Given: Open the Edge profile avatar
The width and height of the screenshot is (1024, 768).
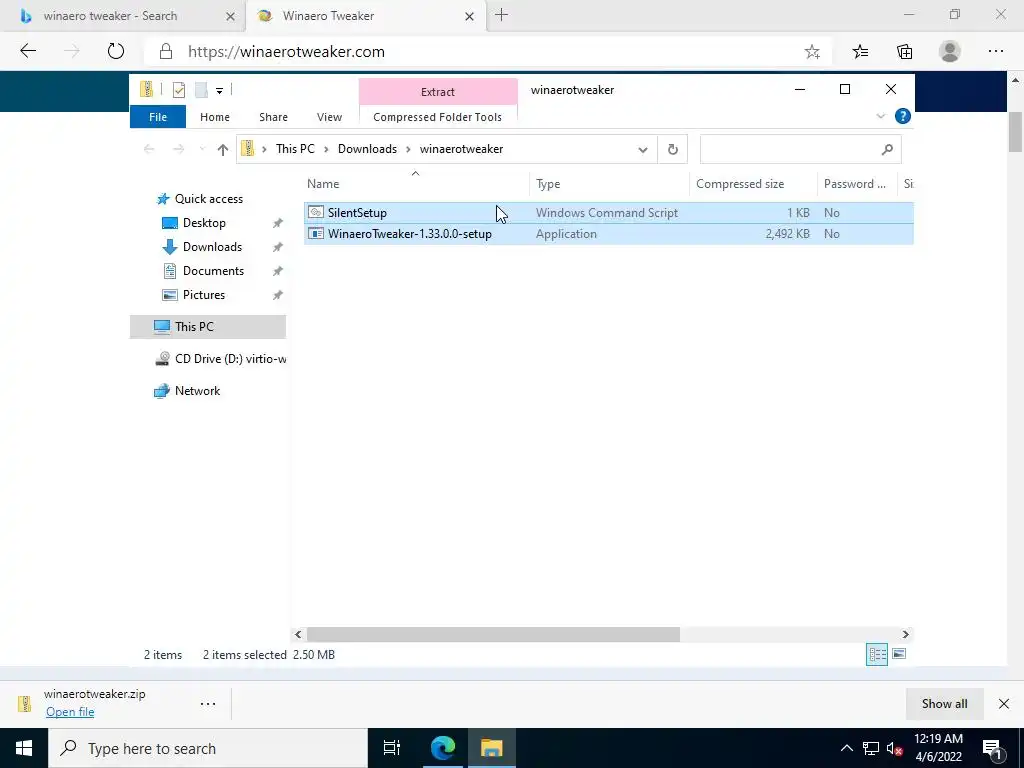Looking at the screenshot, I should [x=950, y=51].
